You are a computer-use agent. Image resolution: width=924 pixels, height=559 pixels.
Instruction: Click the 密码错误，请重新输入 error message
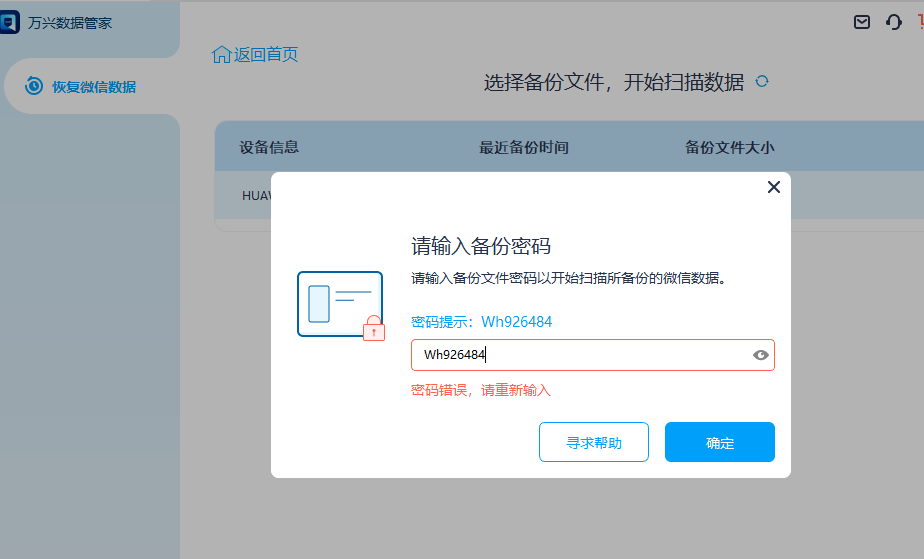[481, 390]
